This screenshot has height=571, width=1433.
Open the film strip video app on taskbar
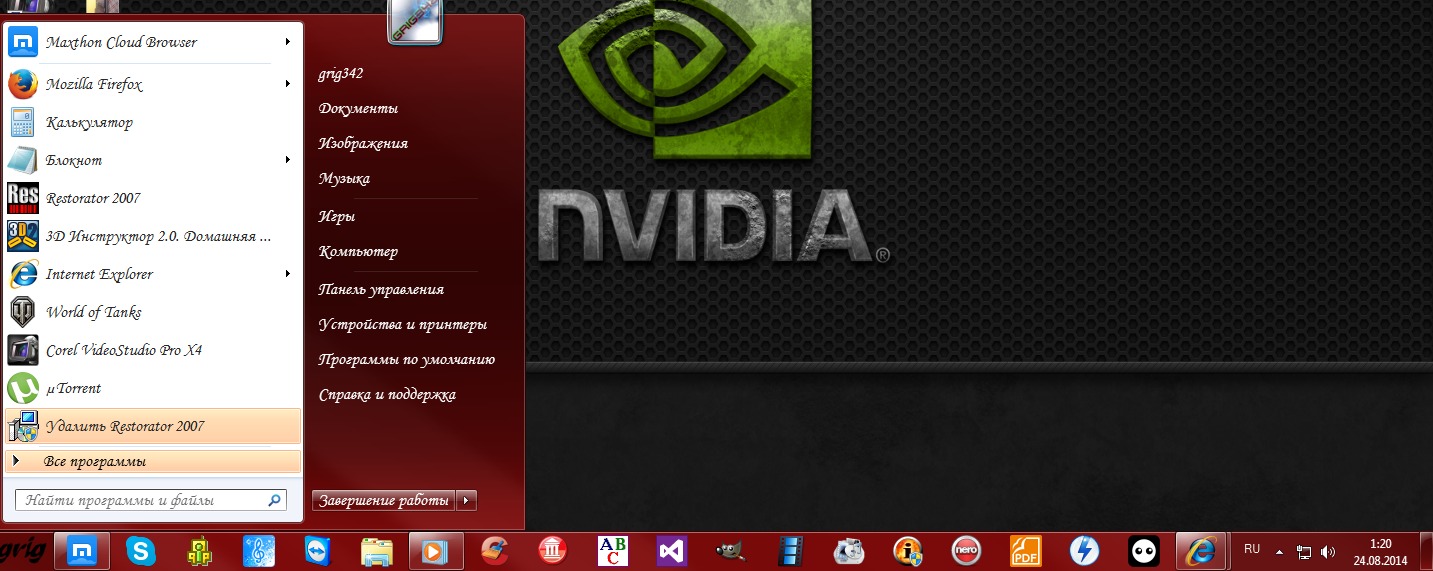click(x=790, y=551)
